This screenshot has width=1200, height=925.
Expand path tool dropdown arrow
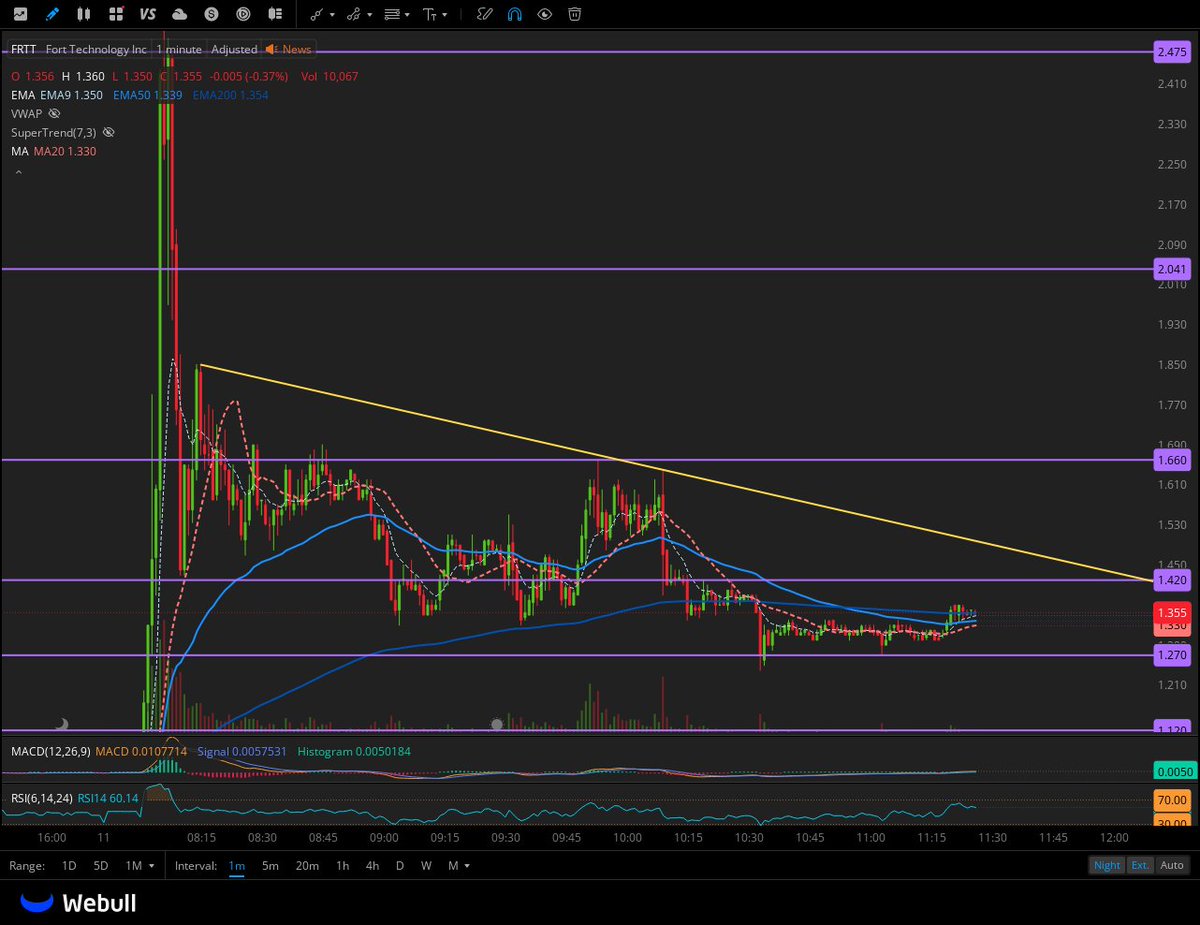click(x=370, y=15)
